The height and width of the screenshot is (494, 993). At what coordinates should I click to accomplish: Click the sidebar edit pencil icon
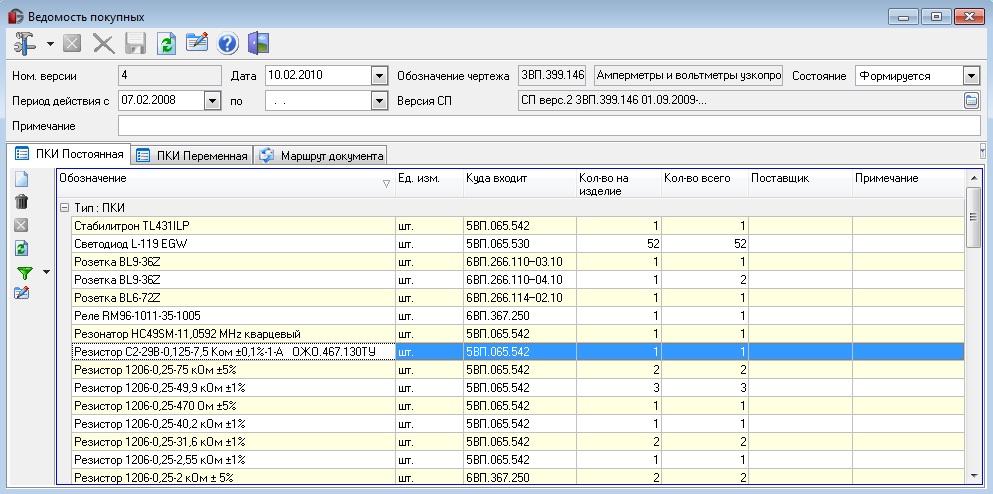pyautogui.click(x=22, y=293)
